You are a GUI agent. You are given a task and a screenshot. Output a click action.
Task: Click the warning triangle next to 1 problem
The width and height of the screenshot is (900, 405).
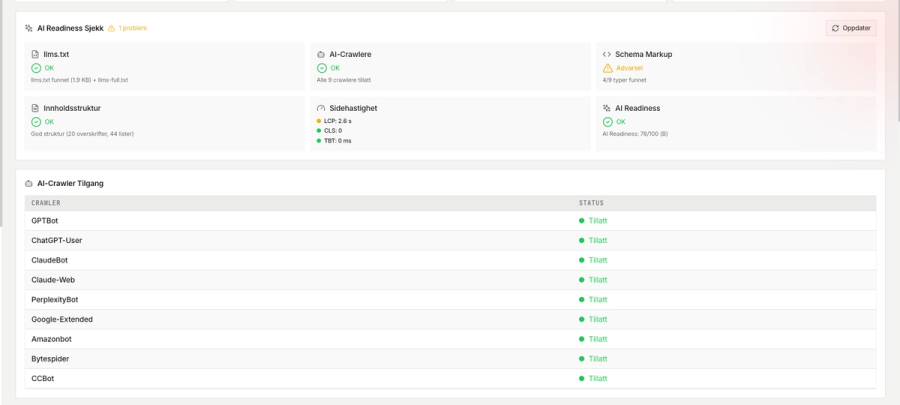pos(111,28)
